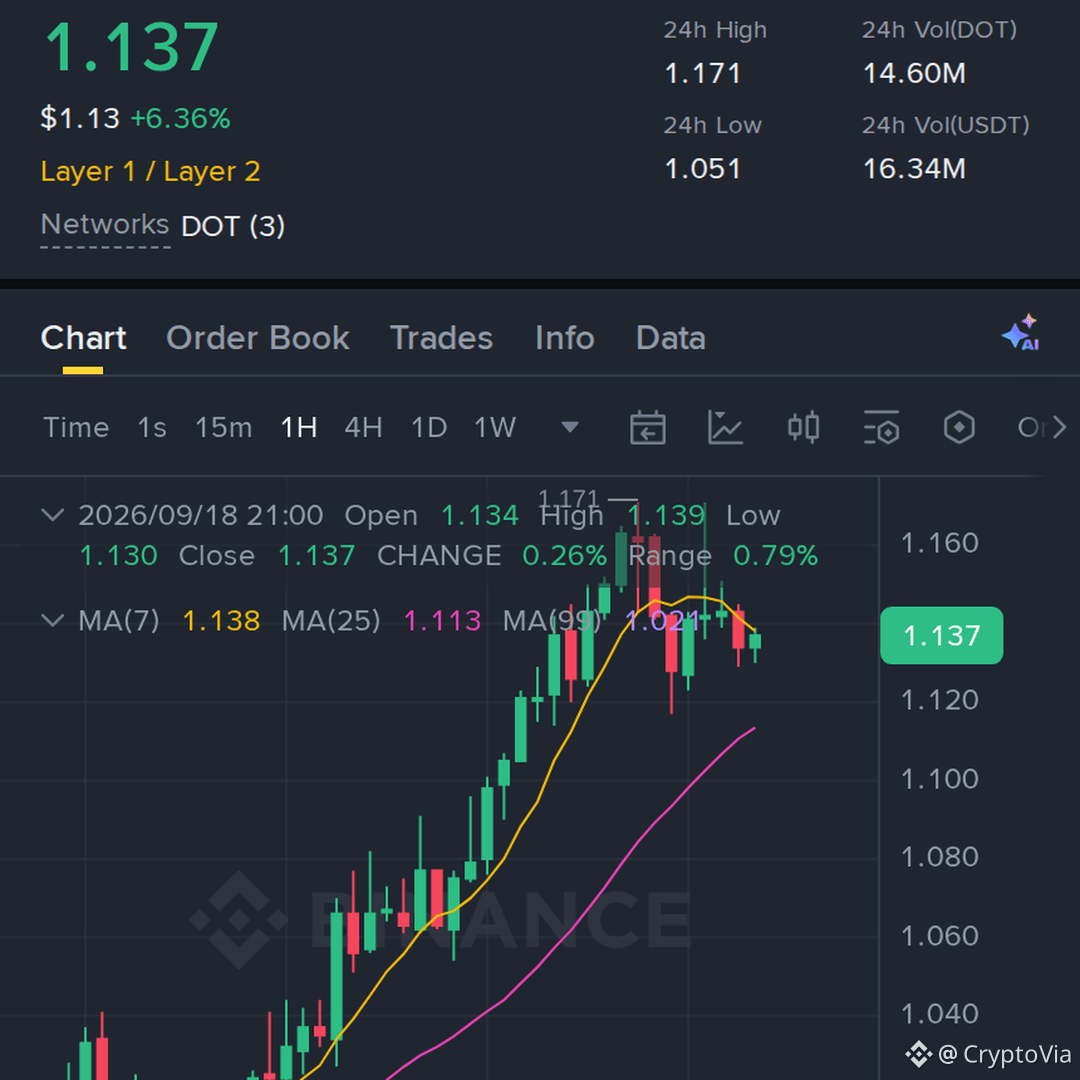This screenshot has height=1080, width=1080.
Task: Click the right arrow to show more tools
Action: pyautogui.click(x=1060, y=428)
